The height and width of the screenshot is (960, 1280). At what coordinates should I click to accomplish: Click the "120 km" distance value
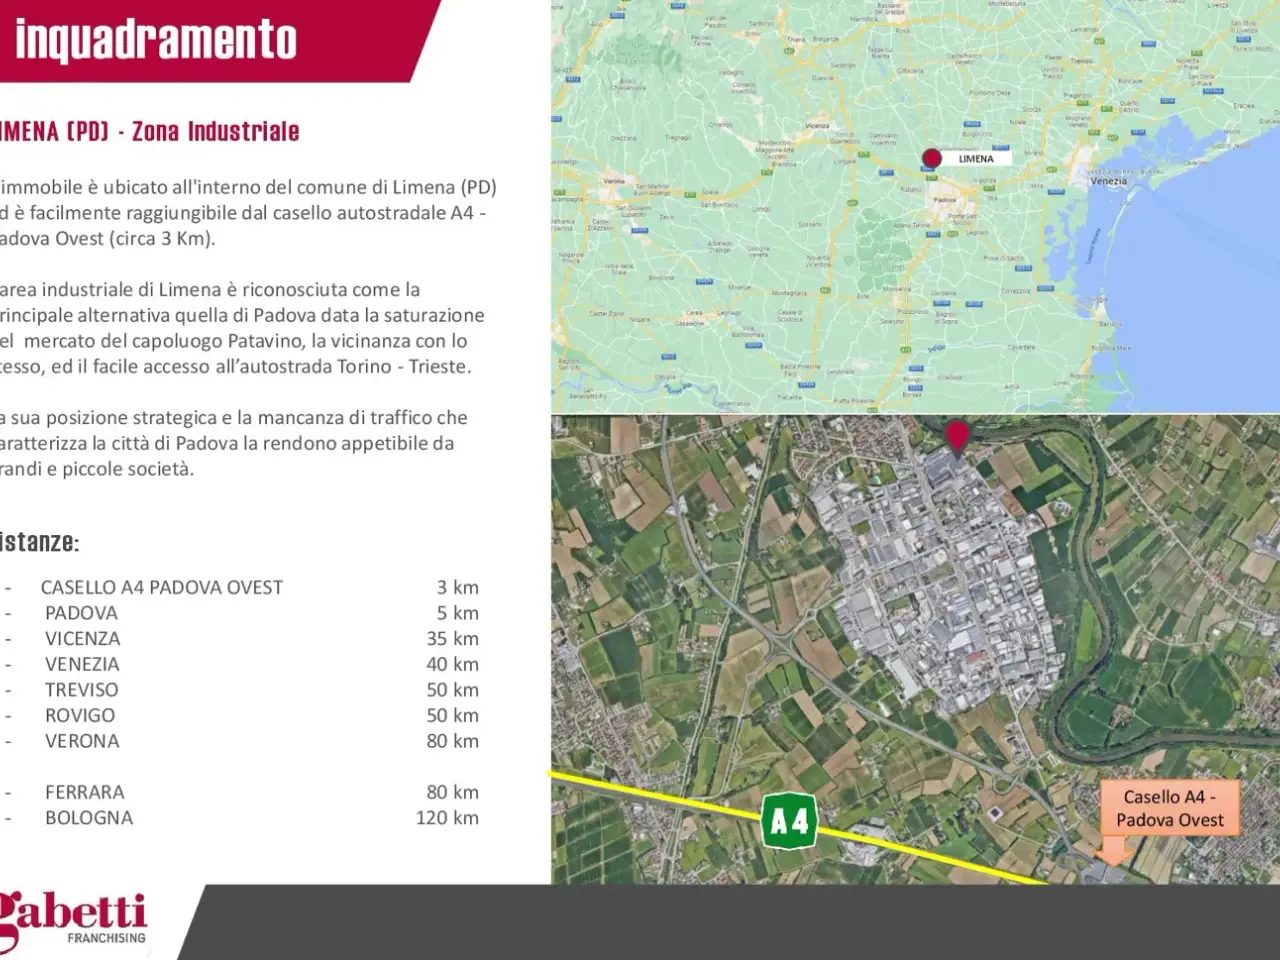447,818
